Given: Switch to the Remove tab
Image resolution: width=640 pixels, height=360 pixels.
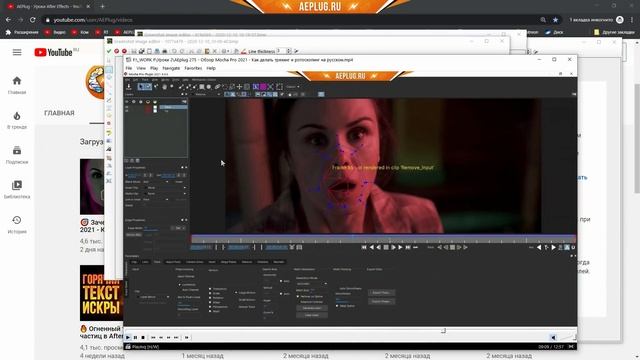Looking at the screenshot, I should [x=247, y=262].
